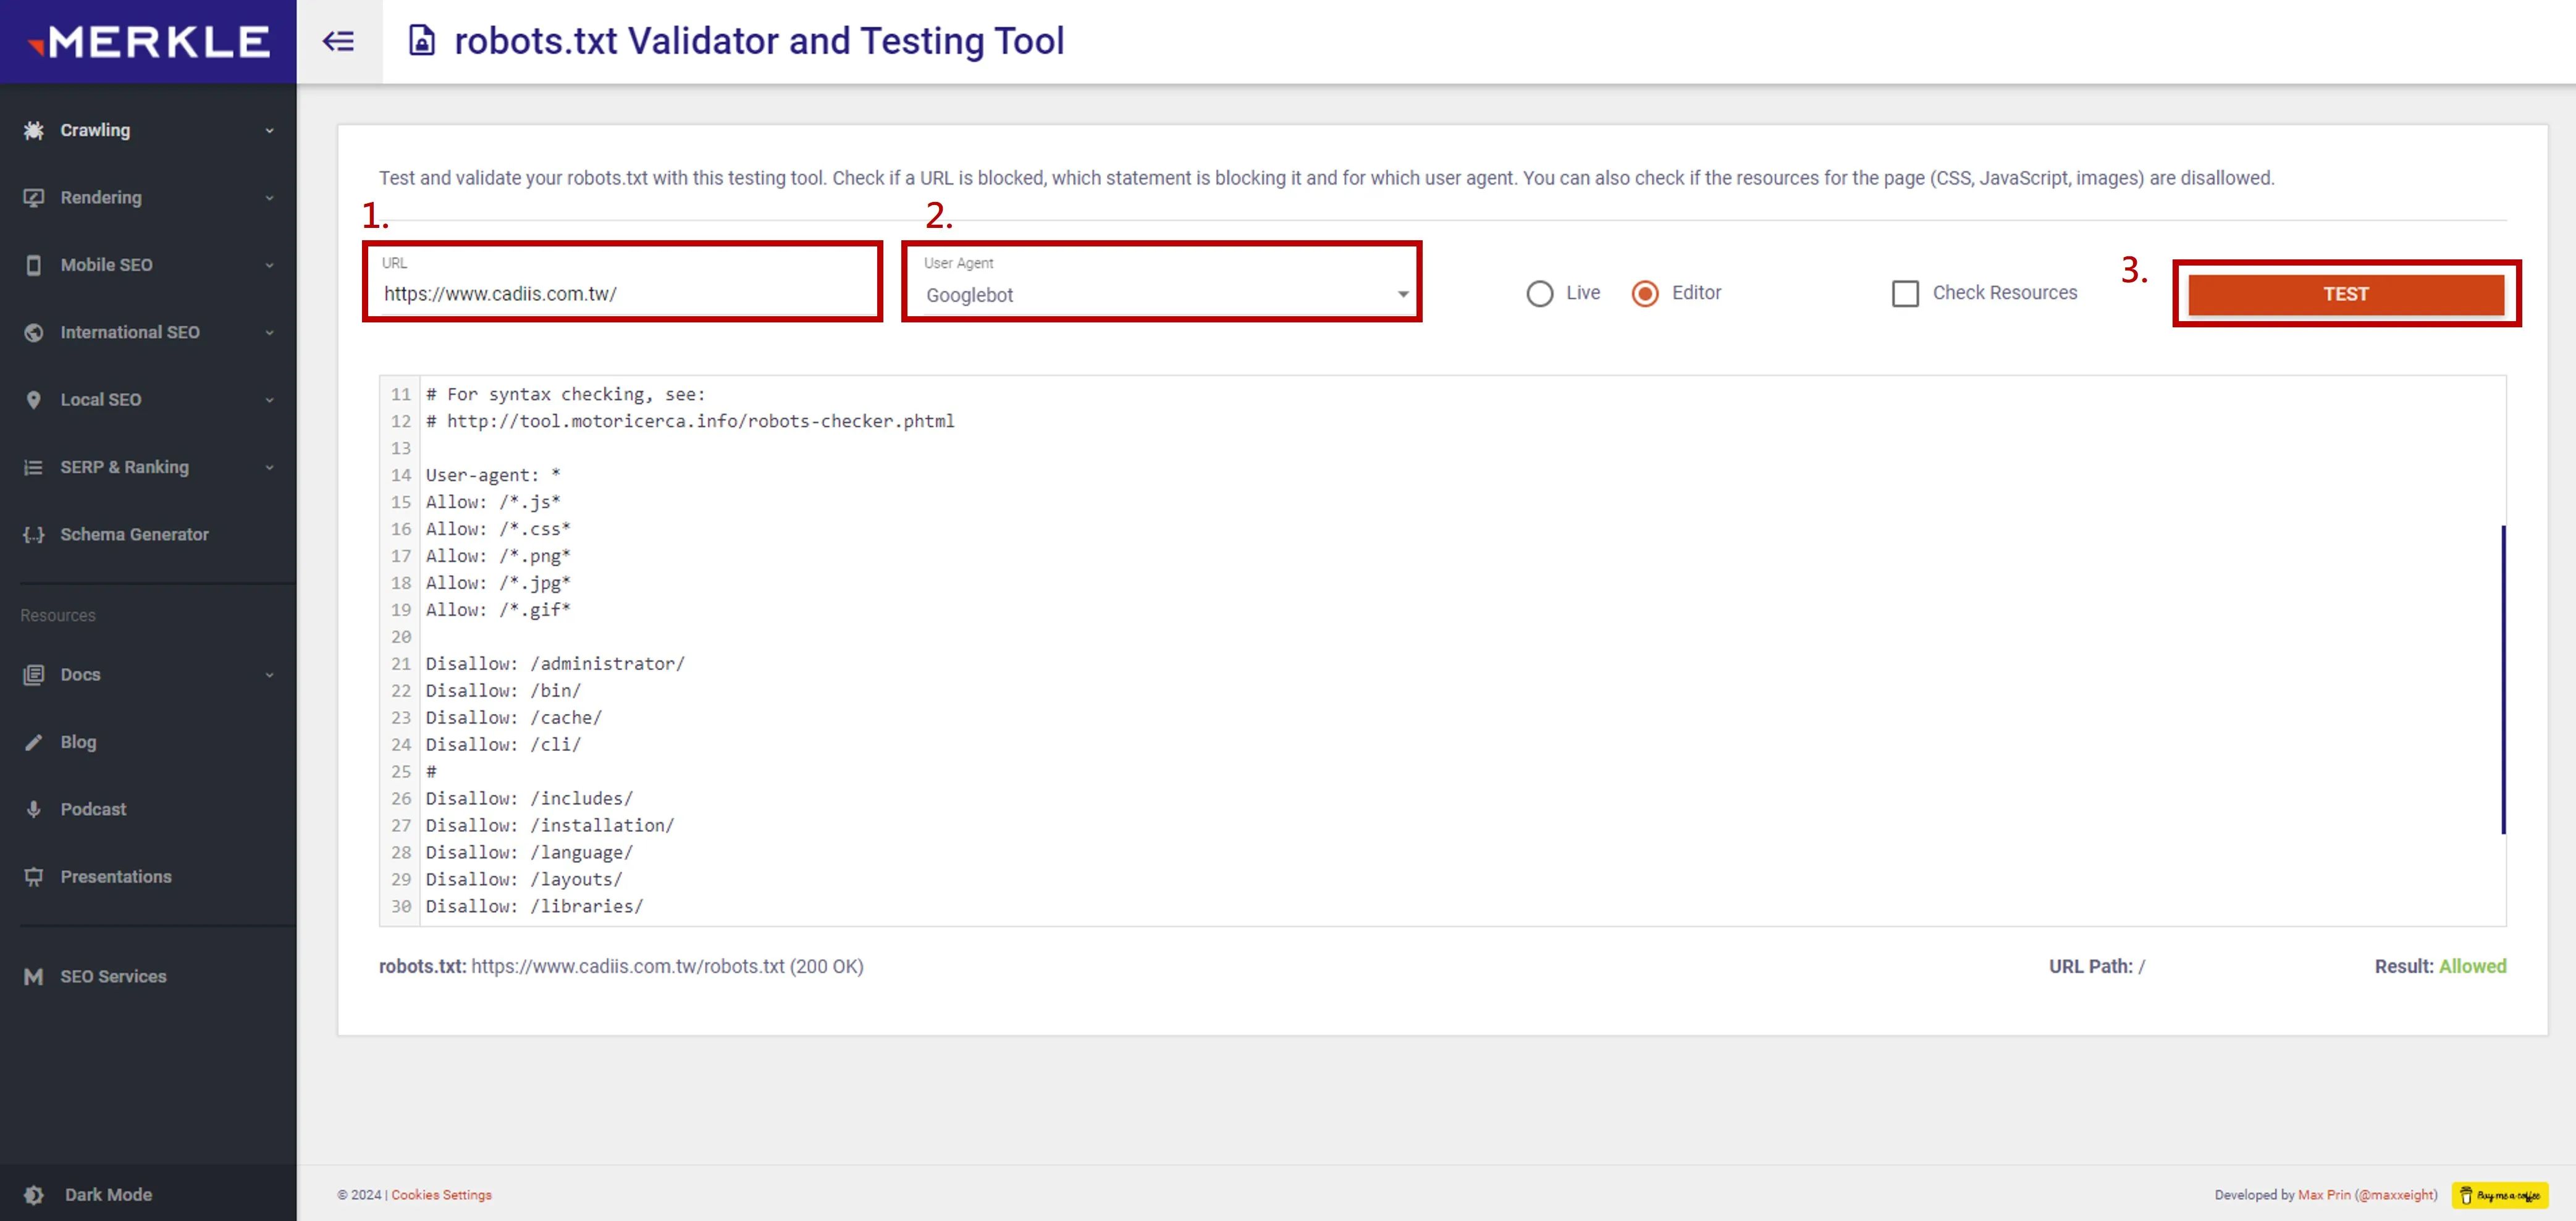Expand the Rendering menu chevron

[269, 197]
